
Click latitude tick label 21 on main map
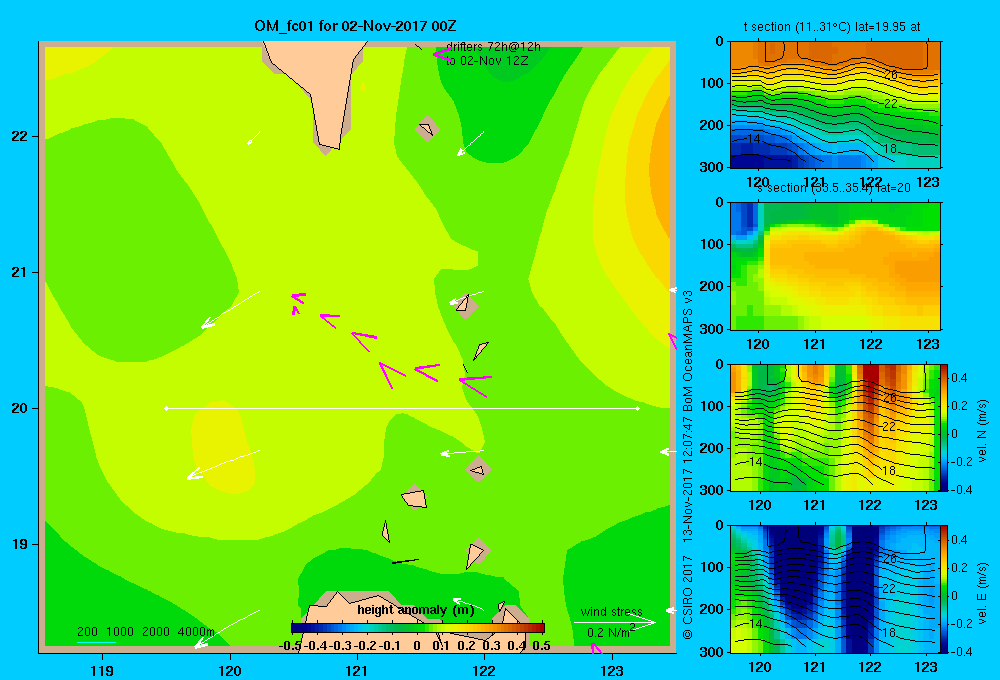click(x=20, y=272)
